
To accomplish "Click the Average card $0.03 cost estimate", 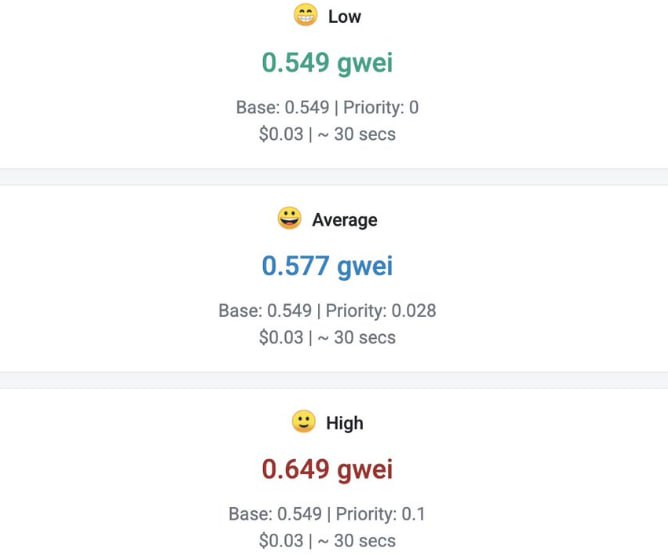I will pyautogui.click(x=281, y=337).
